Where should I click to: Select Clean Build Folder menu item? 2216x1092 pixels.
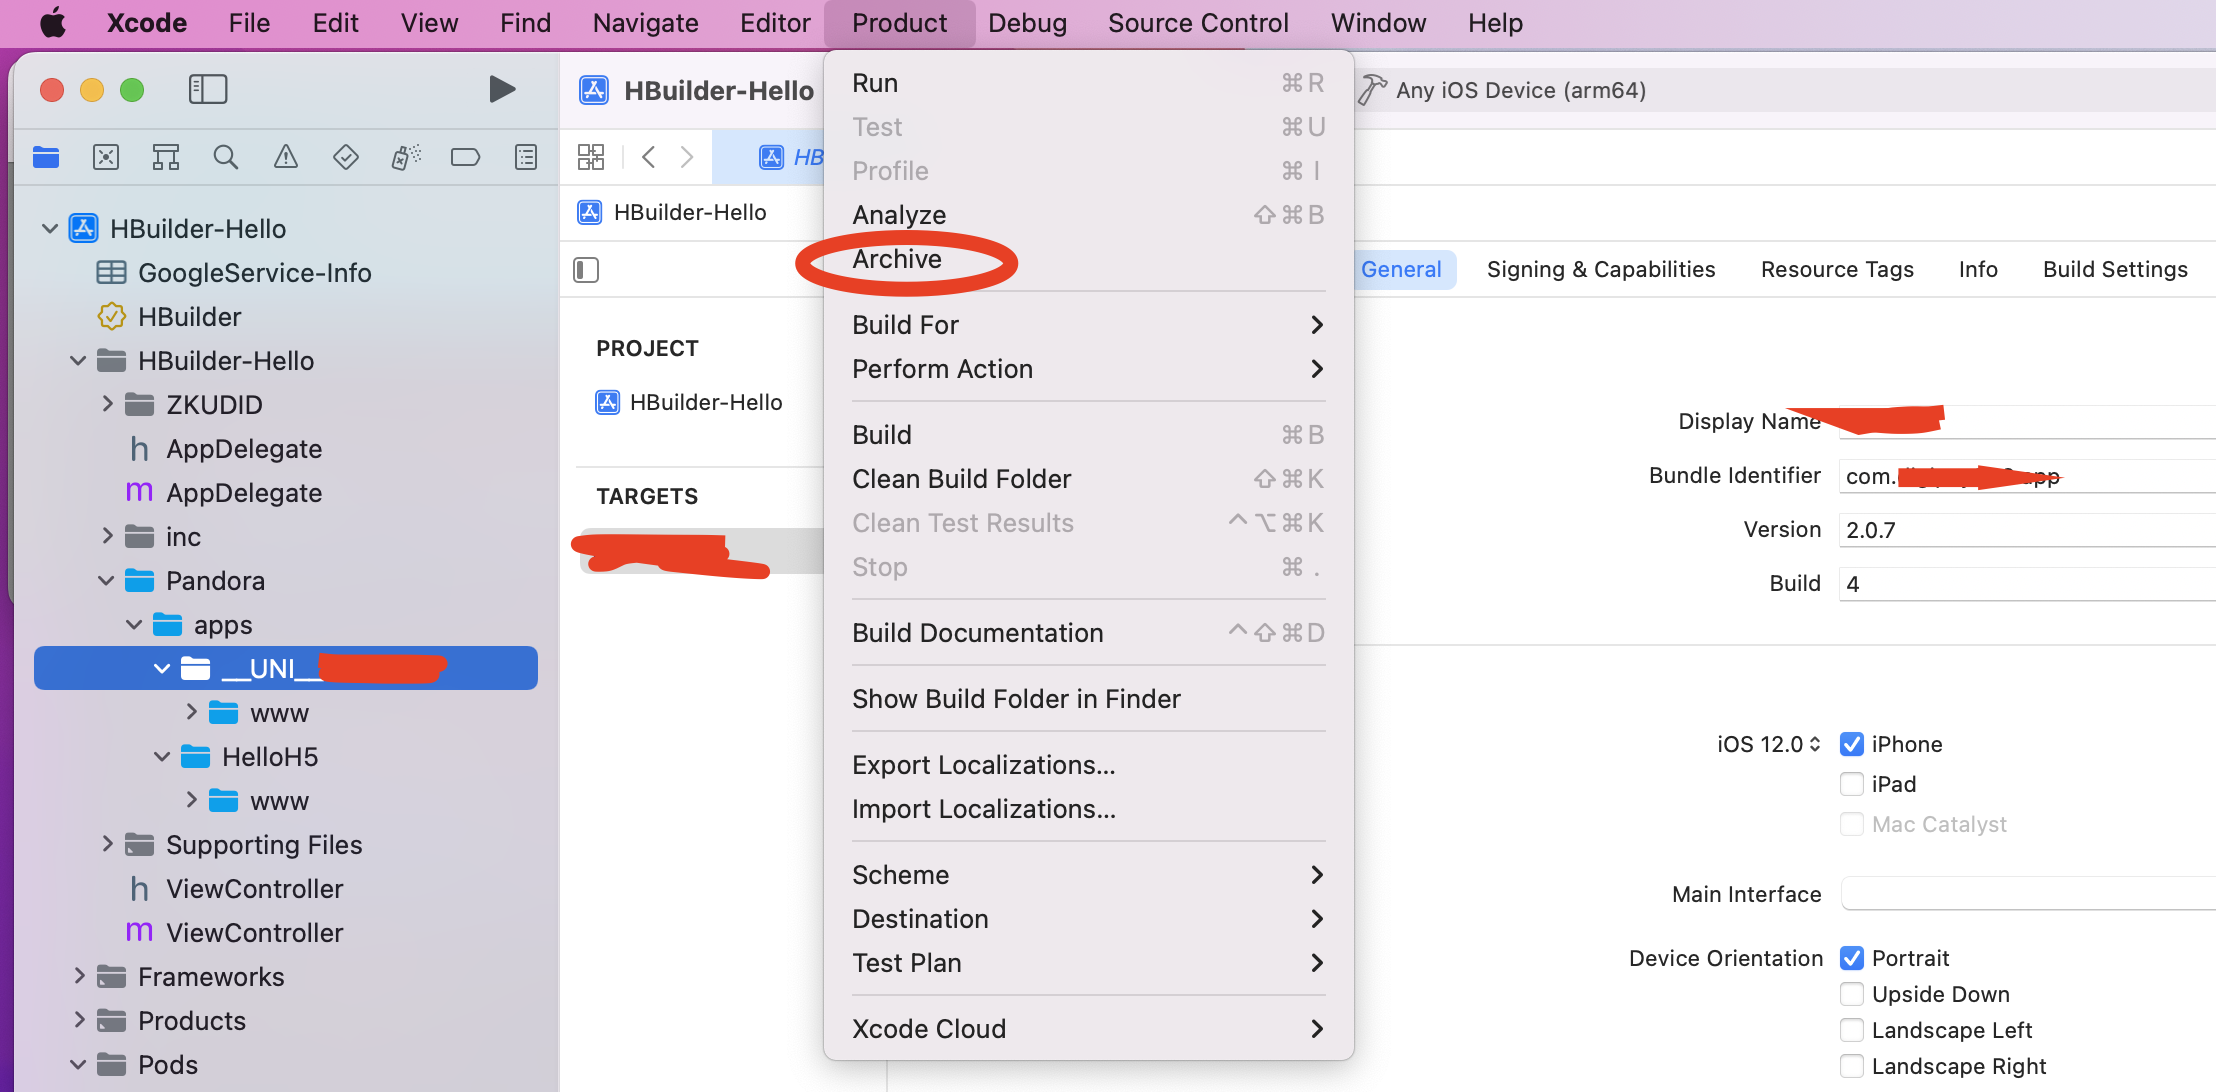1088,479
